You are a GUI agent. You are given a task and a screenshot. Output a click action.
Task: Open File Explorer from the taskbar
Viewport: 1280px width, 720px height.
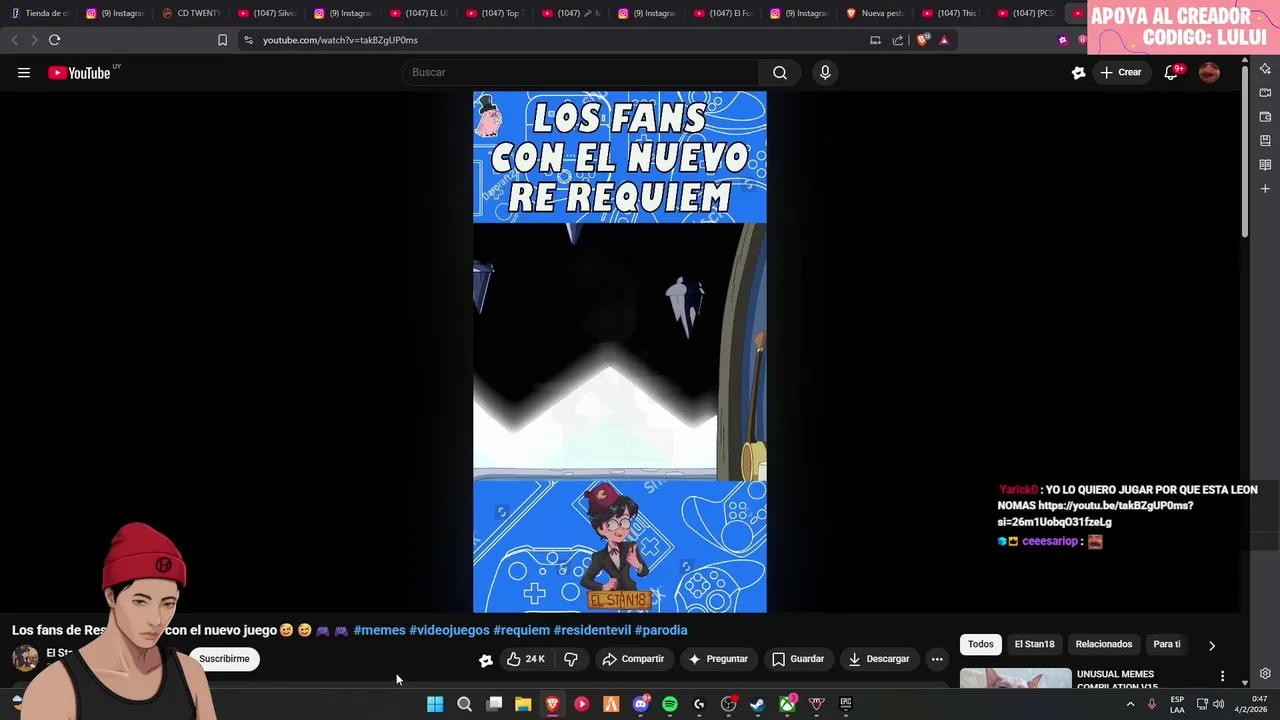coord(523,704)
